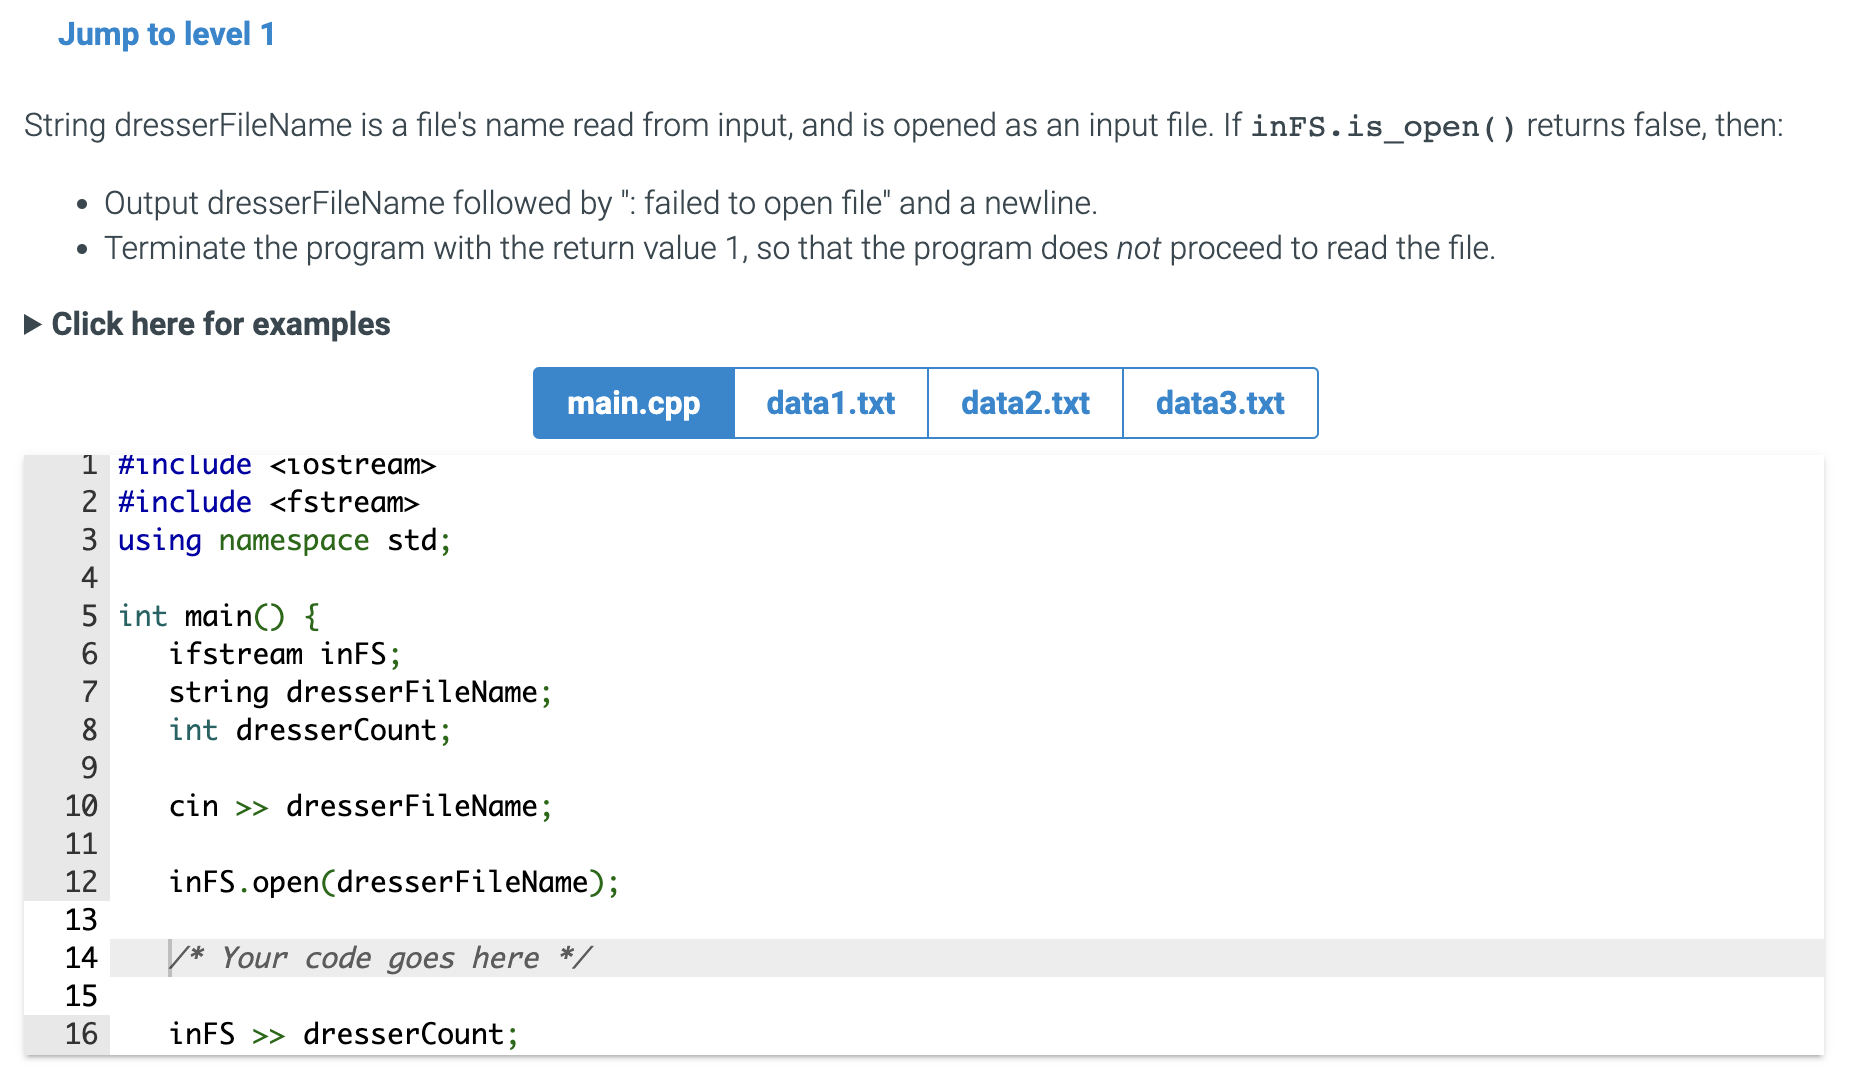View the data2.txt file tab
Screen dimensions: 1854x1080
click(x=1025, y=403)
